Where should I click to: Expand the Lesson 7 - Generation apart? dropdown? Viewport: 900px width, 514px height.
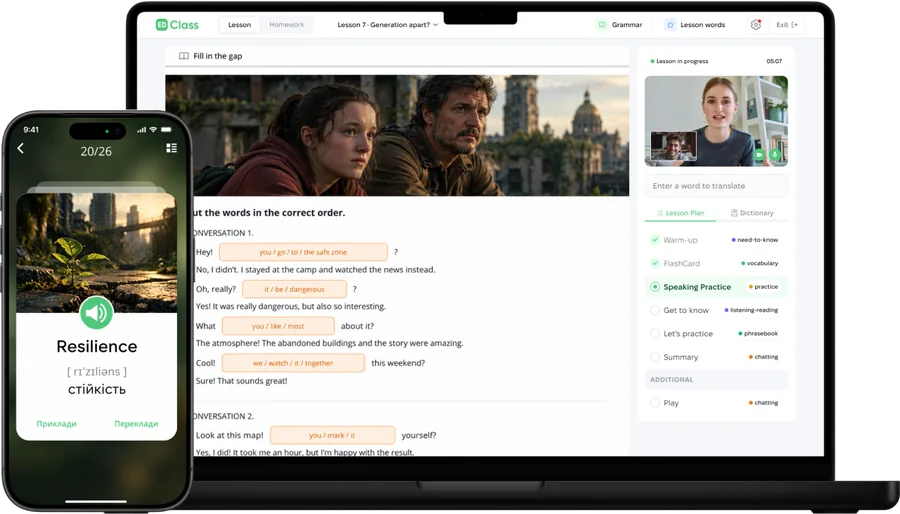(x=387, y=25)
